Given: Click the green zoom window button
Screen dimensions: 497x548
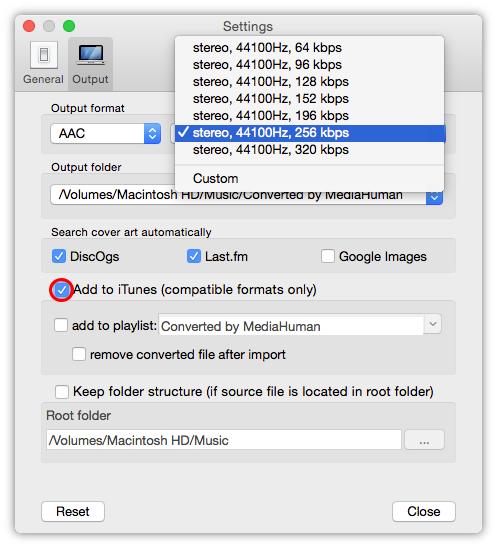Looking at the screenshot, I should [69, 26].
